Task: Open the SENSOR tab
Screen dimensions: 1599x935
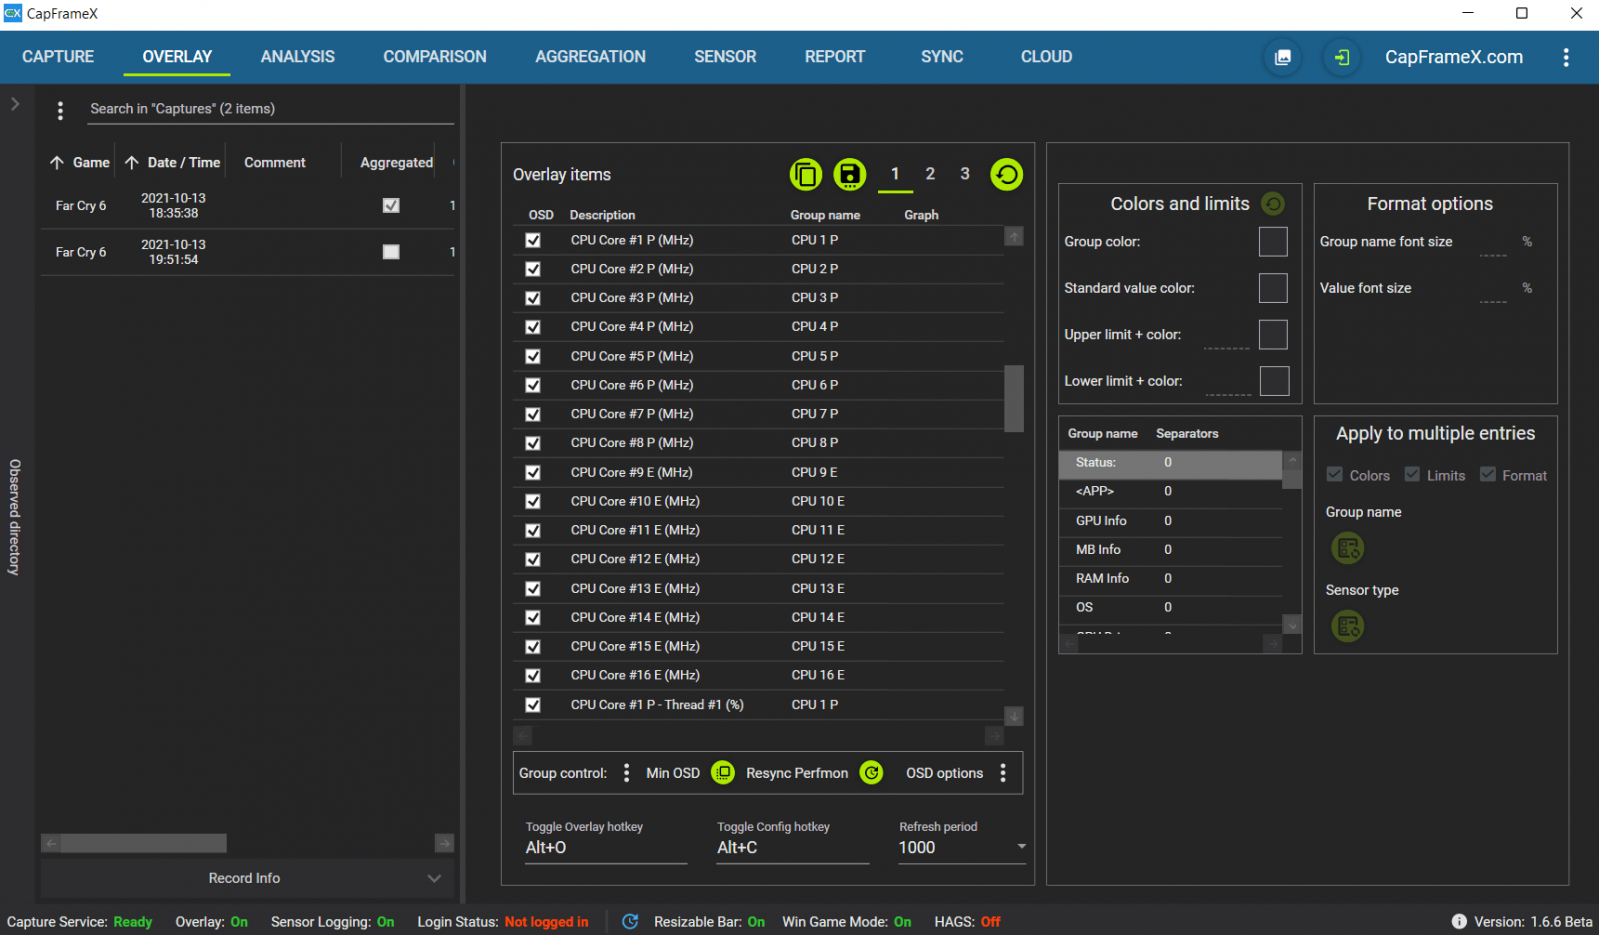Action: point(725,57)
